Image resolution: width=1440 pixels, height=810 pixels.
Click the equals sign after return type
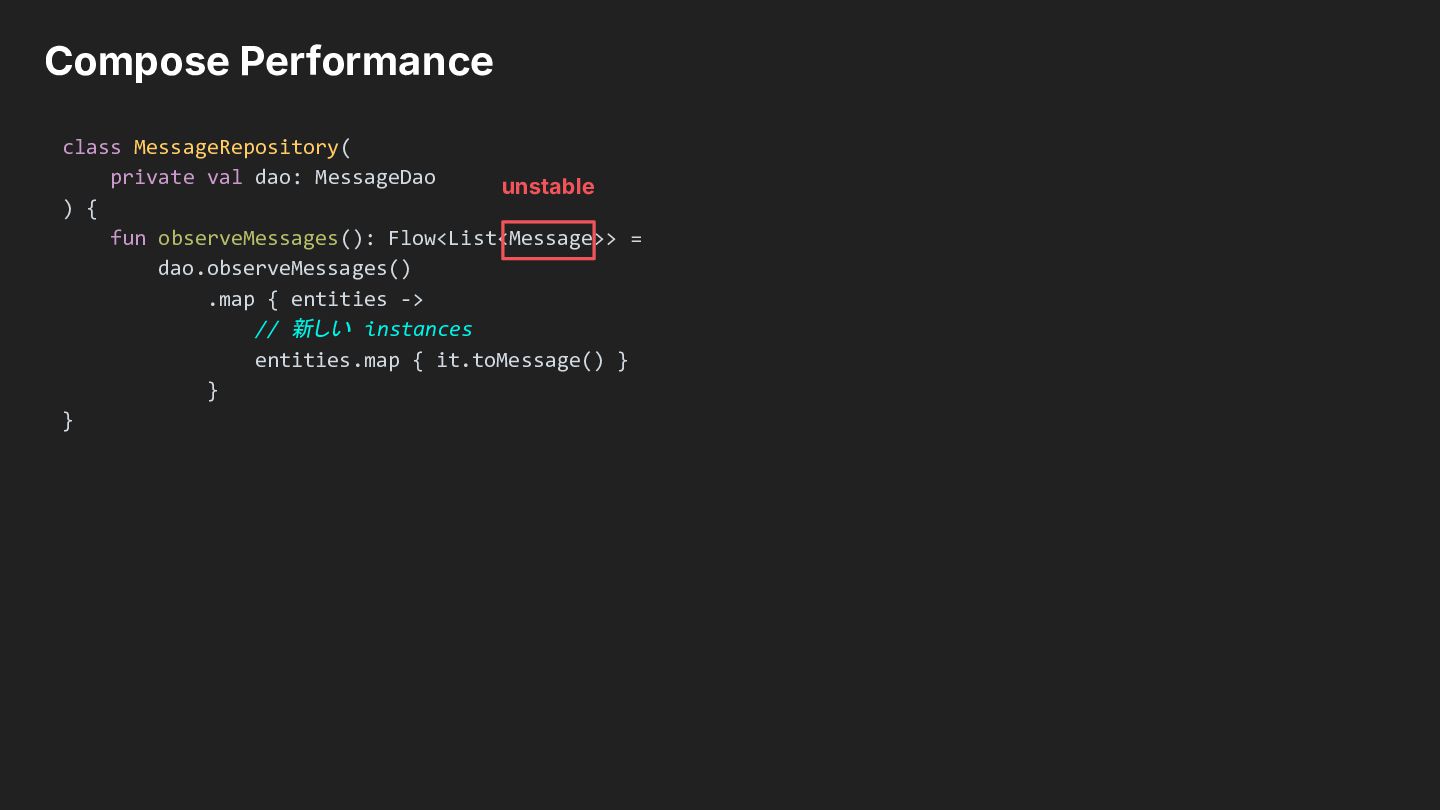click(x=636, y=239)
